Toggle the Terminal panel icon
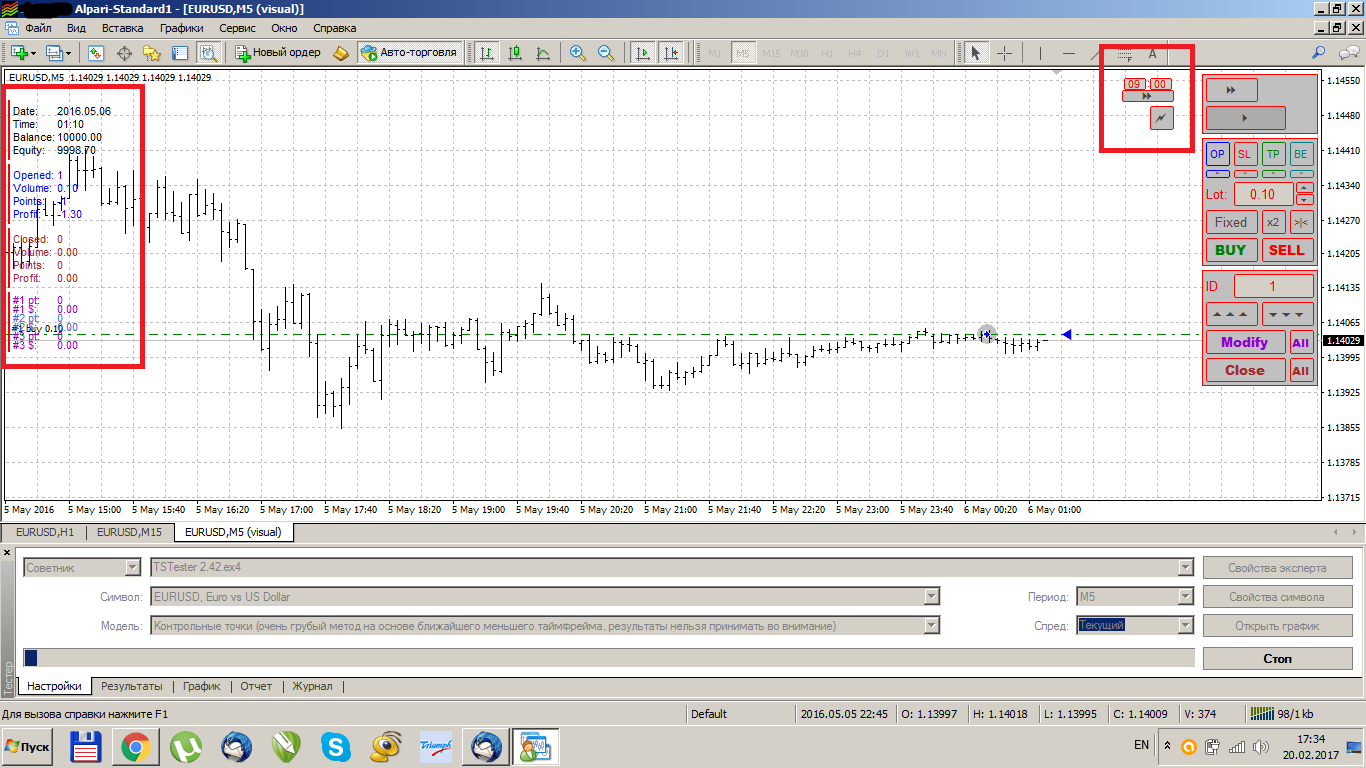Screen dimensions: 1366x768 [x=180, y=52]
